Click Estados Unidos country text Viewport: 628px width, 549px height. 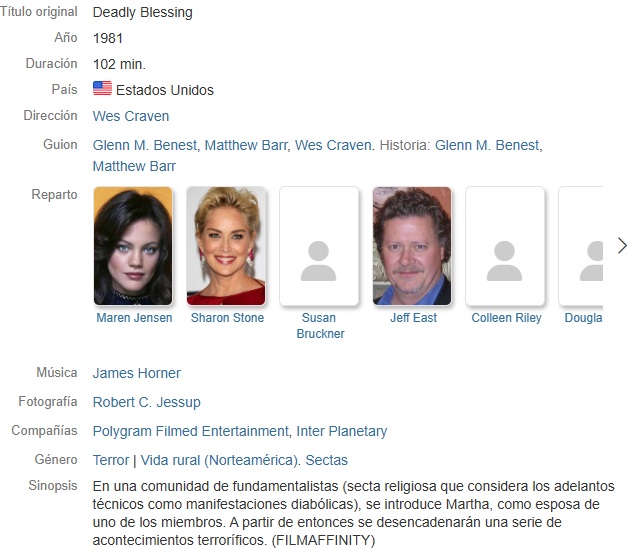tap(165, 90)
